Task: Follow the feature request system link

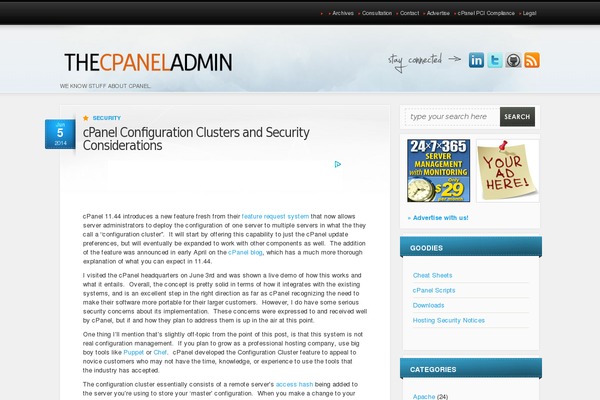Action: [x=275, y=216]
